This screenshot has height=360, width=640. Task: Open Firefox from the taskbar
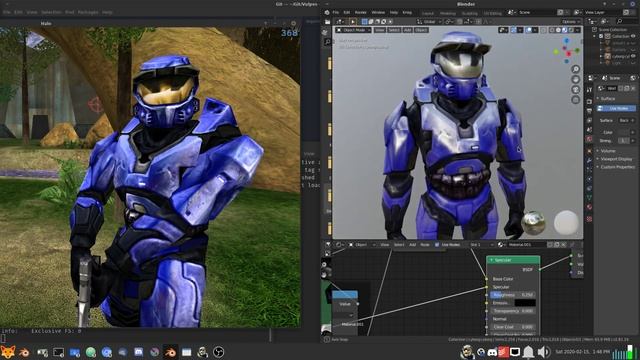coord(8,352)
